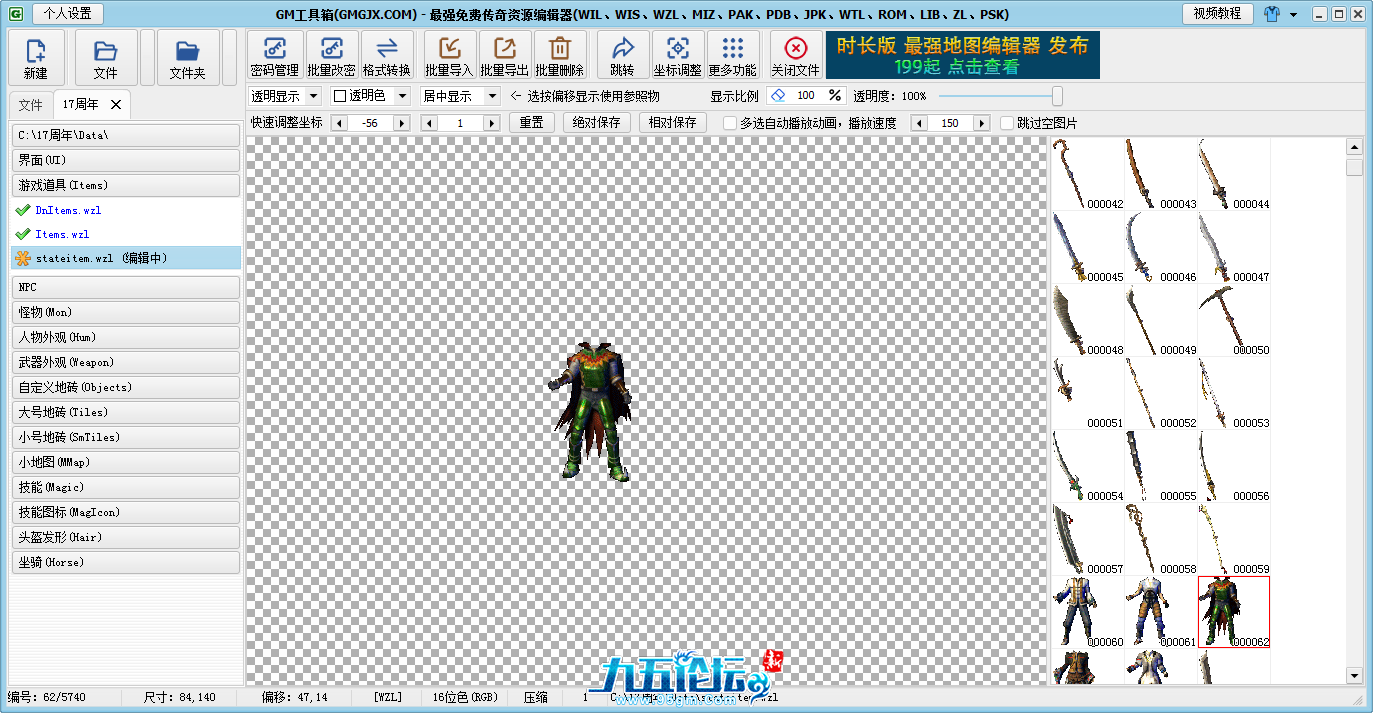Increase Y coordinate value 1 with right arrow
The image size is (1373, 713).
coord(491,123)
